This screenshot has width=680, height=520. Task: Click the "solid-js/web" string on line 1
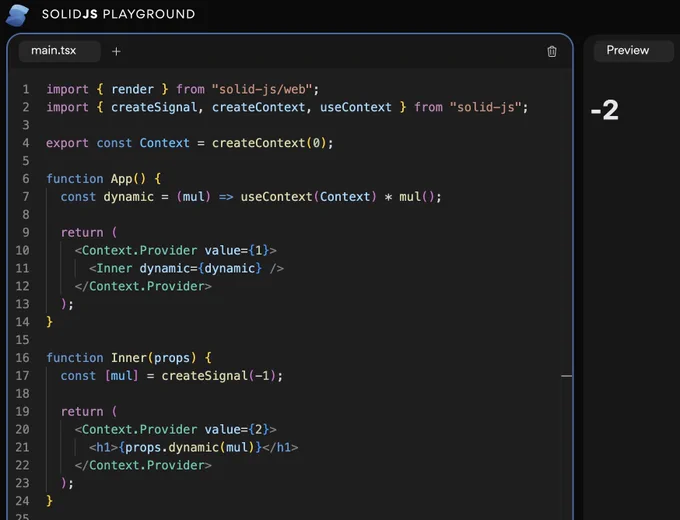[262, 89]
